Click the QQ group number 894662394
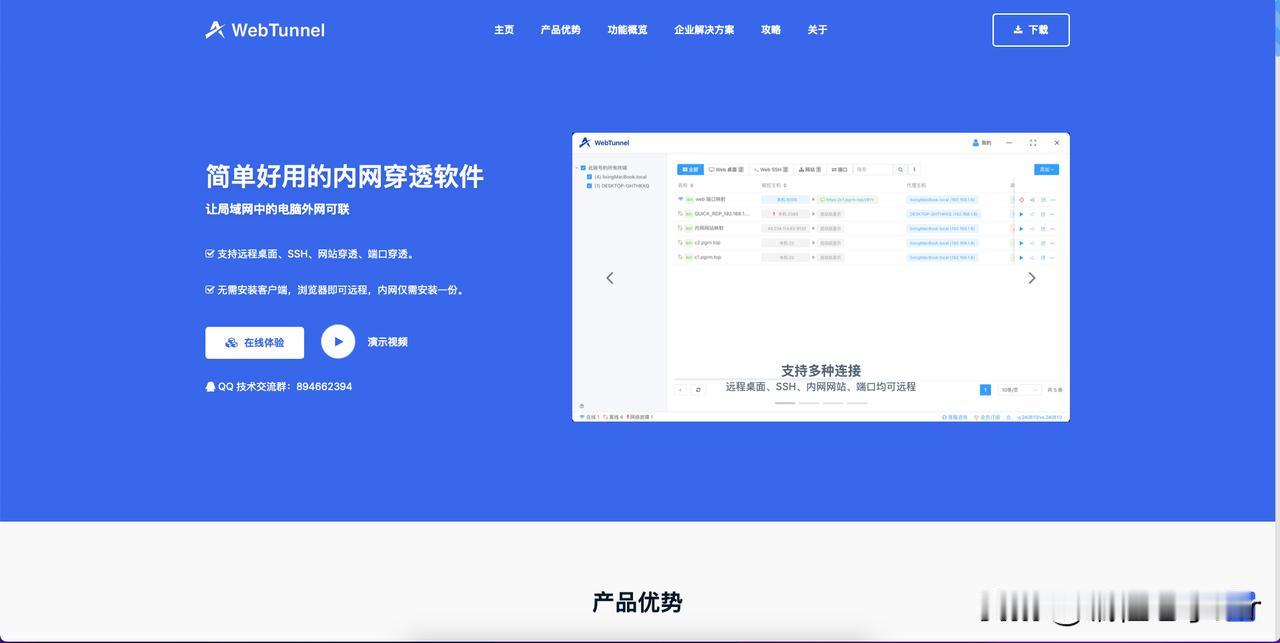1280x643 pixels. coord(324,386)
